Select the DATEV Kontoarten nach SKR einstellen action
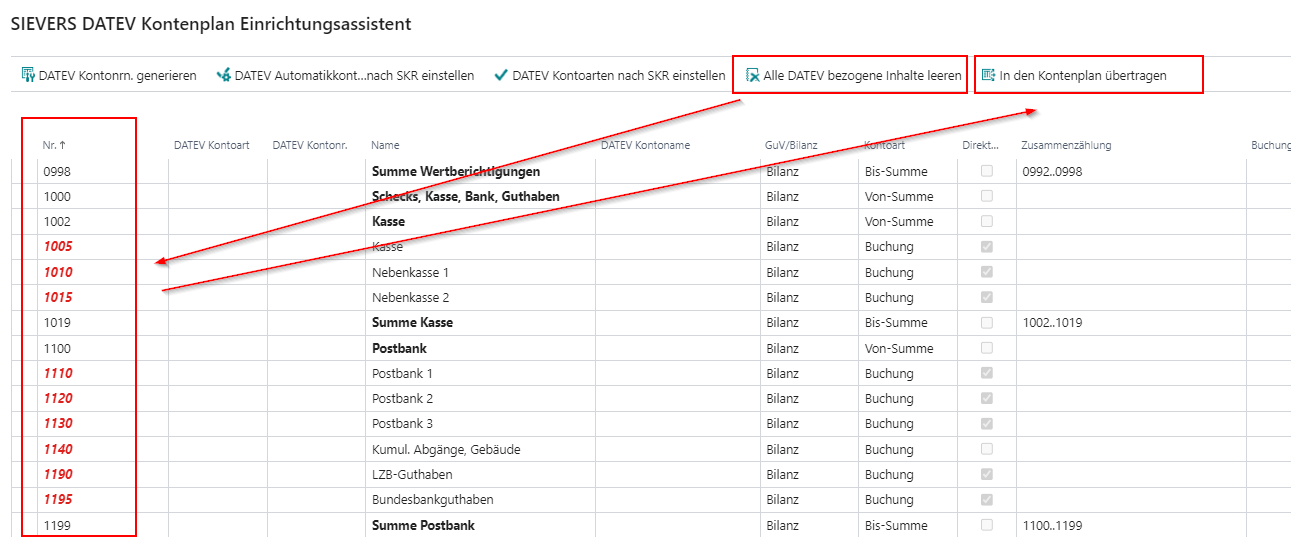Image resolution: width=1291 pixels, height=537 pixels. (x=618, y=75)
